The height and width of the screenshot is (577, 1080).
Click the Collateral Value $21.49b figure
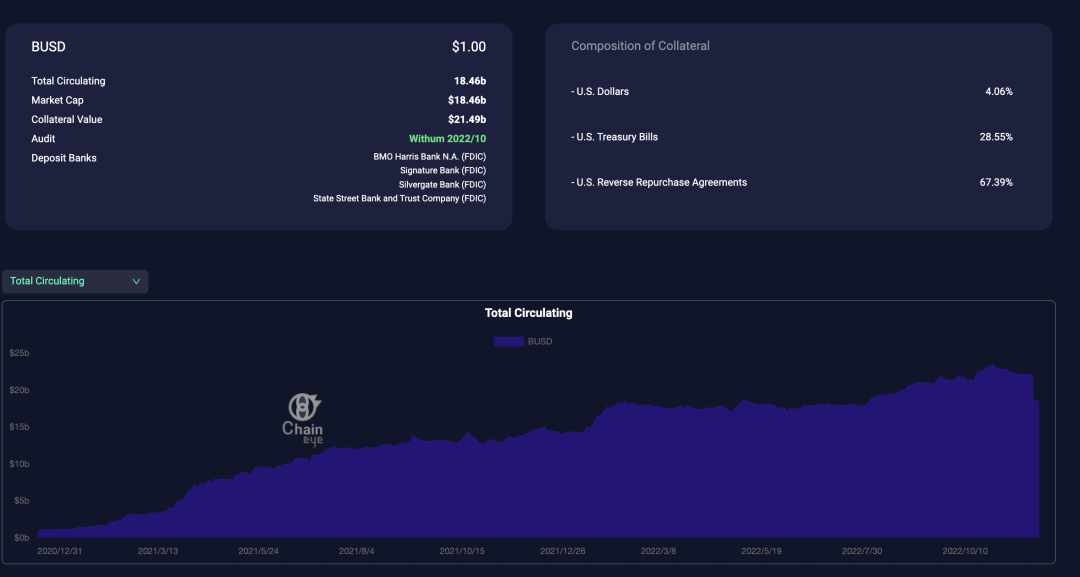(467, 120)
